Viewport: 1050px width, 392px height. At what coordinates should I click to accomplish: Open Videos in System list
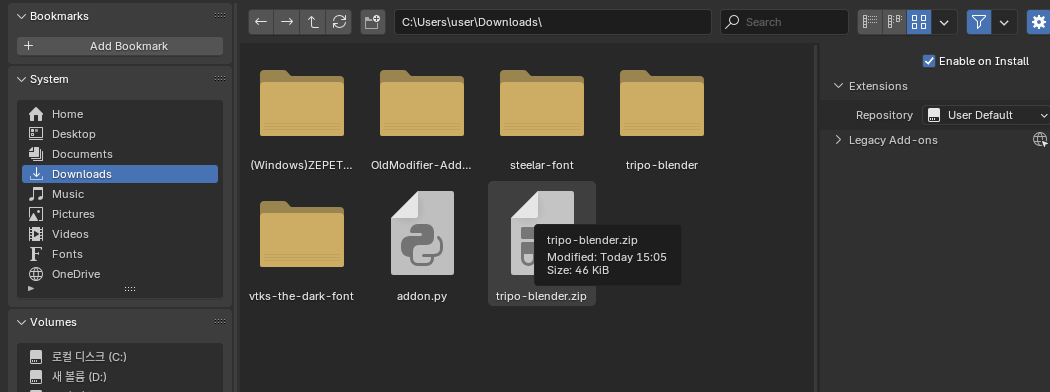pos(120,235)
